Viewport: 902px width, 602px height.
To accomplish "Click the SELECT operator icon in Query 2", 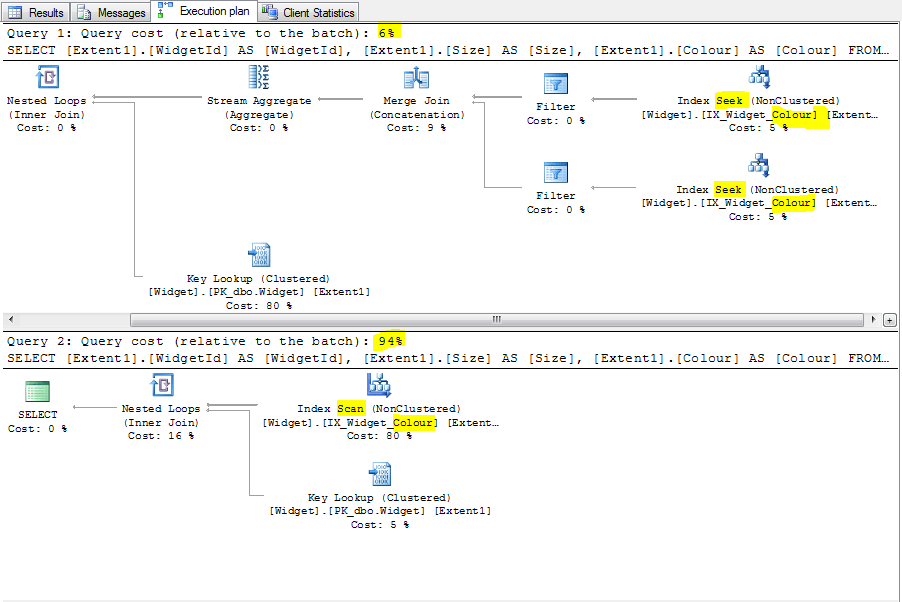I will pyautogui.click(x=37, y=391).
